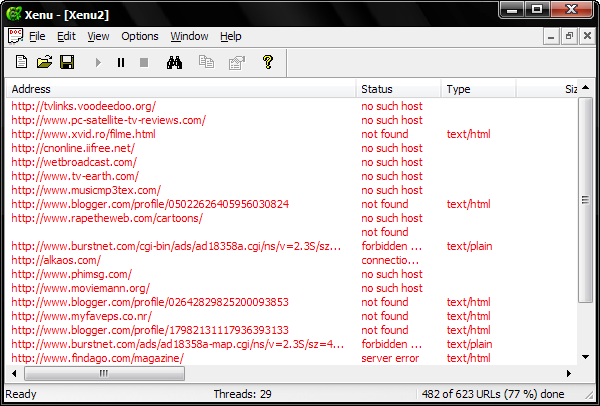Click the properties toolbar icon
This screenshot has width=600, height=406.
(236, 62)
